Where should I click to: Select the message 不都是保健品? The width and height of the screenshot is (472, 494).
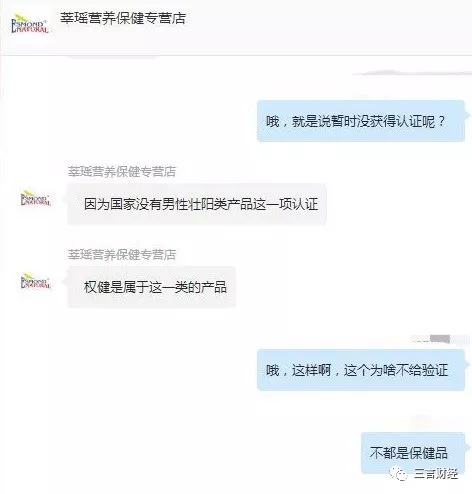(413, 453)
